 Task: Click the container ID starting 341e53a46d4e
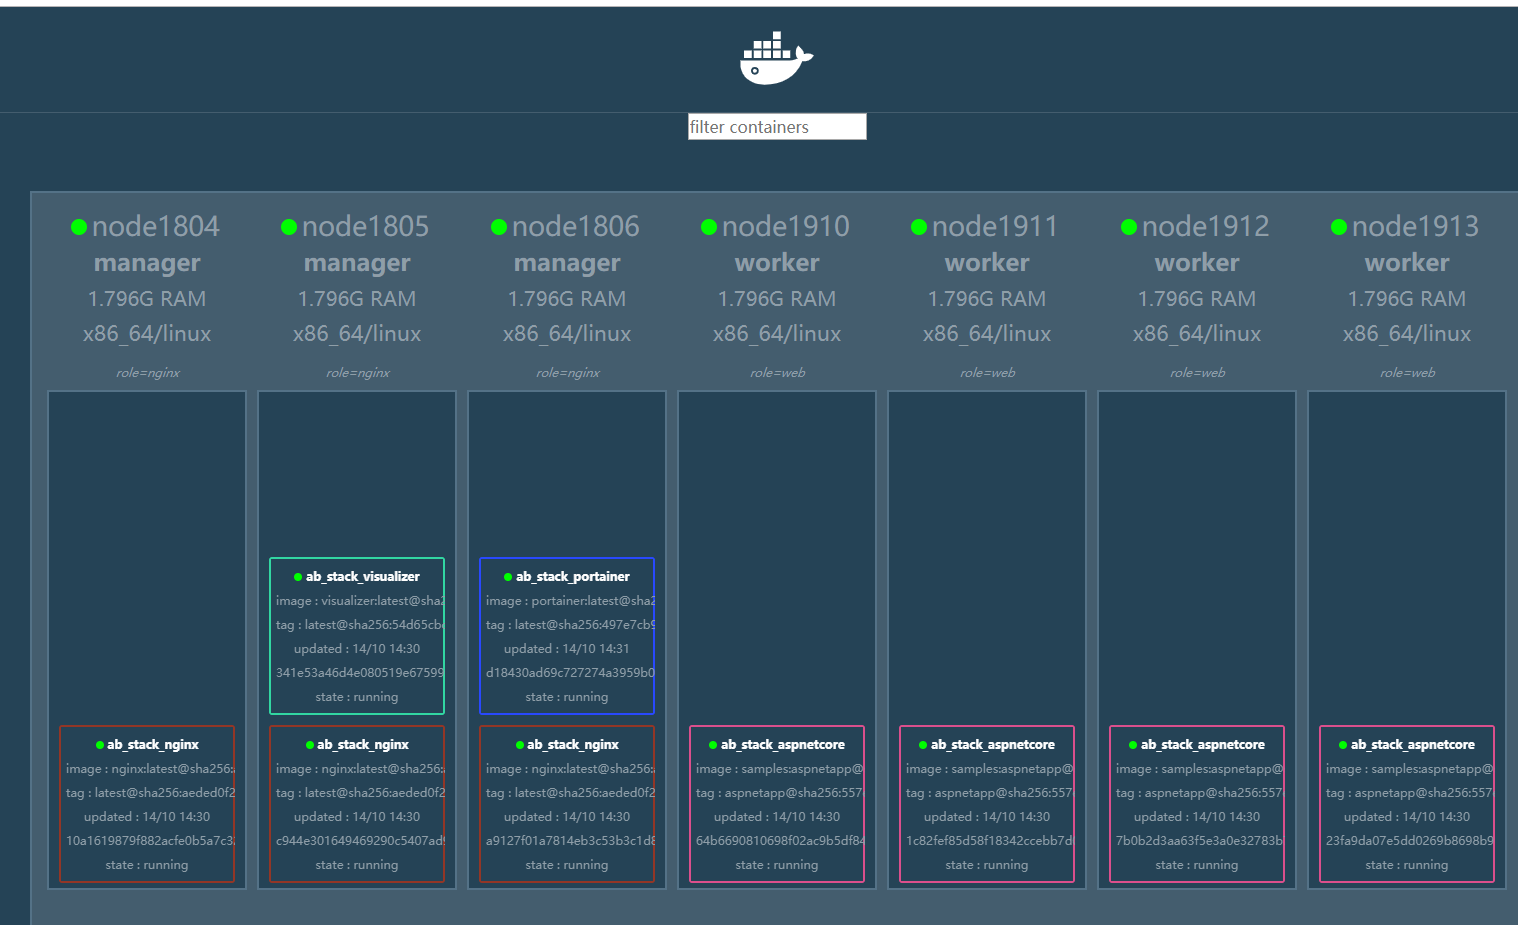pos(359,673)
